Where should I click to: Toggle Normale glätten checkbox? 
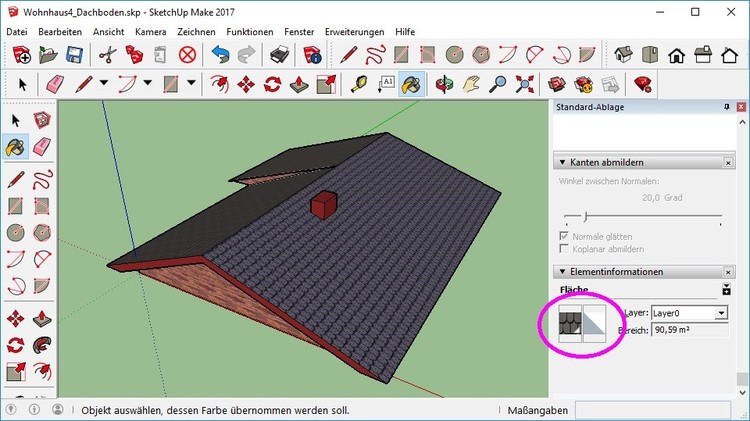[564, 236]
